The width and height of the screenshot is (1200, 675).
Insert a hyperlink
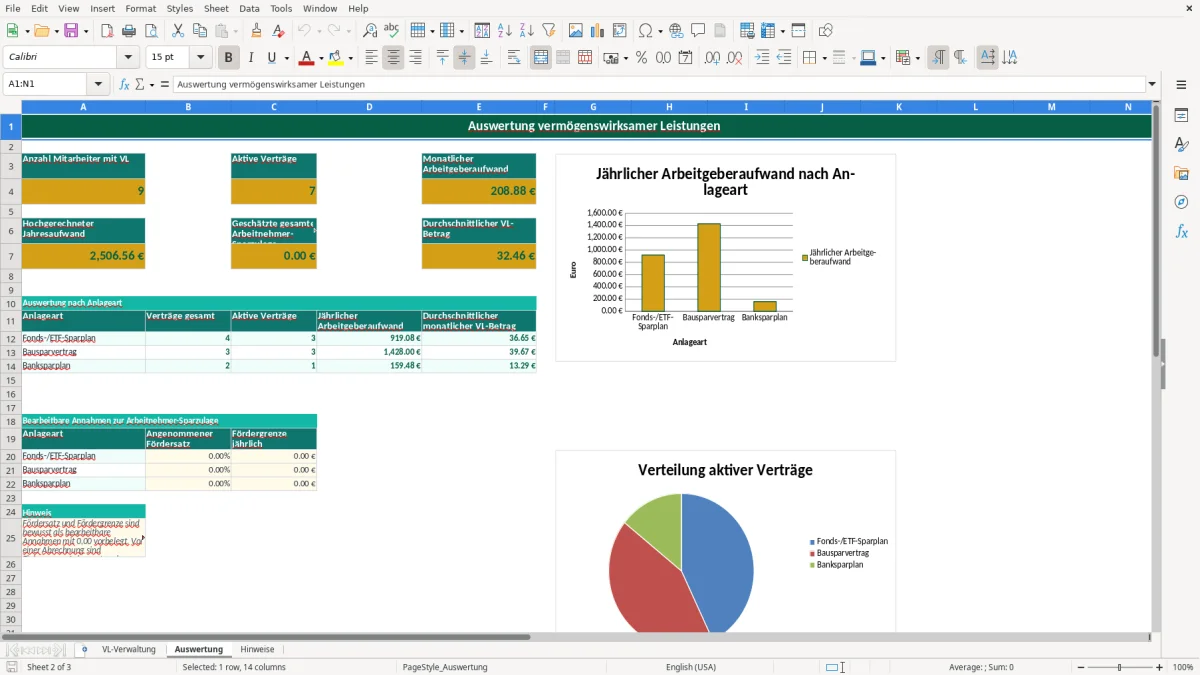click(x=676, y=31)
